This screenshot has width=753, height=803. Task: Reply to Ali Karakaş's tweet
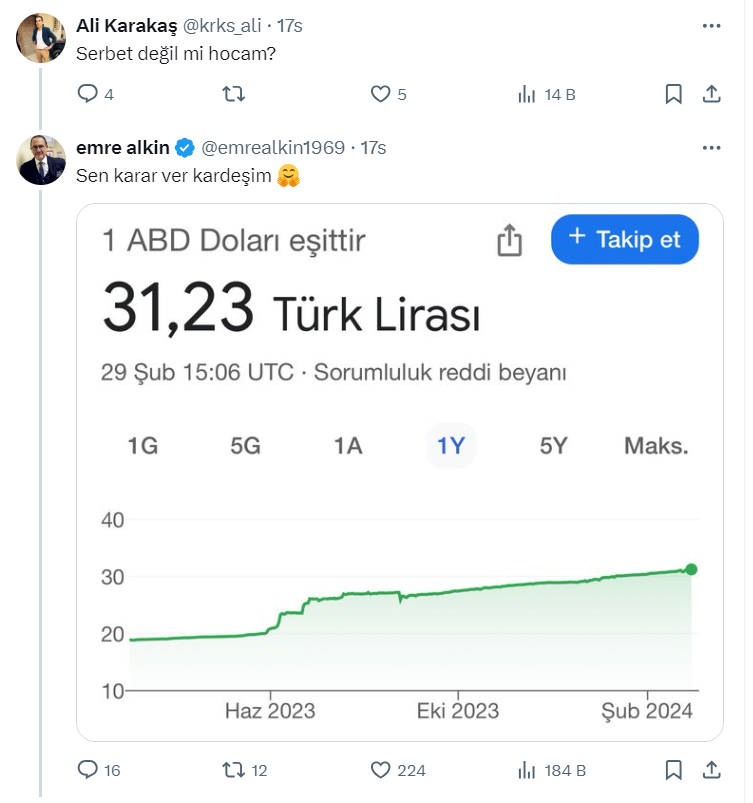click(88, 94)
